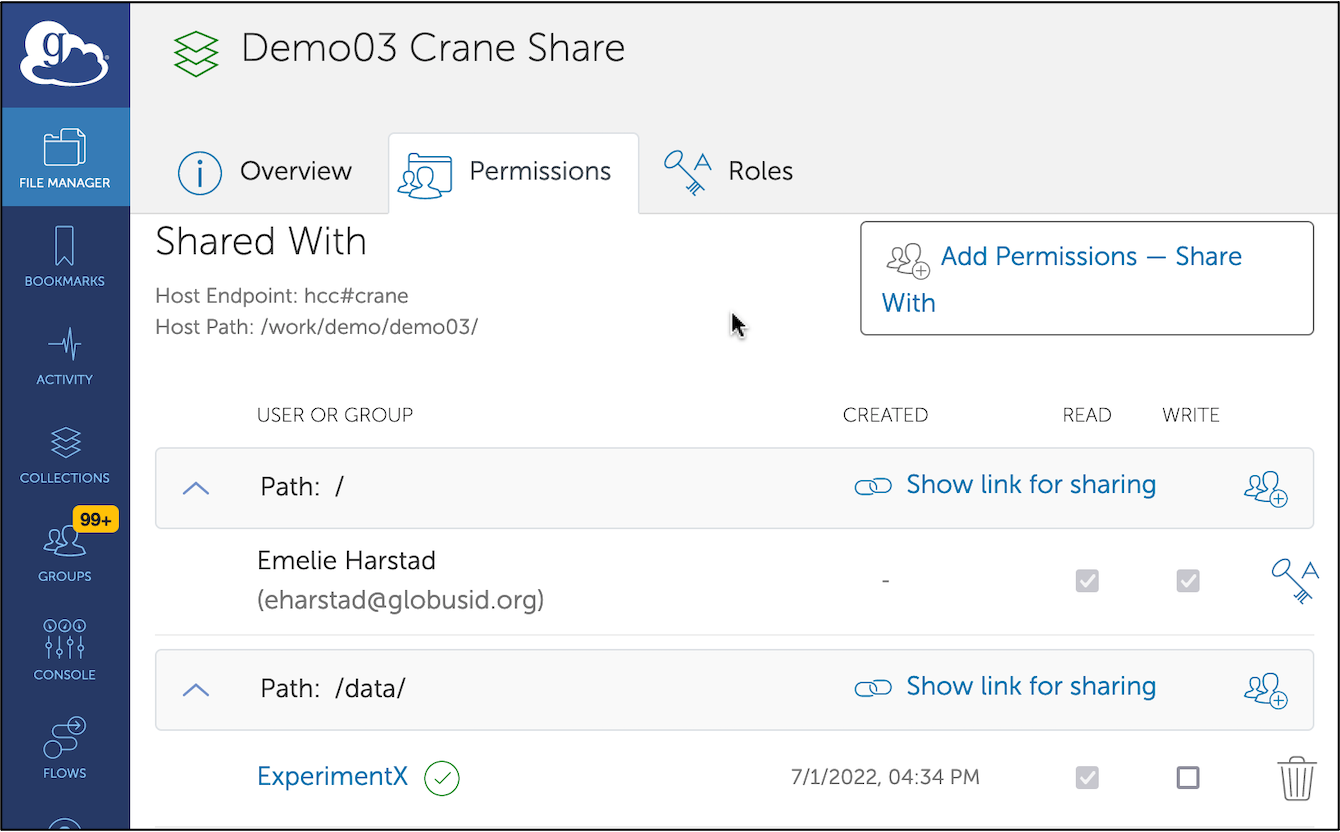Click the 7/1/2022, 04:34 PM date
This screenshot has height=832, width=1340.
point(883,777)
